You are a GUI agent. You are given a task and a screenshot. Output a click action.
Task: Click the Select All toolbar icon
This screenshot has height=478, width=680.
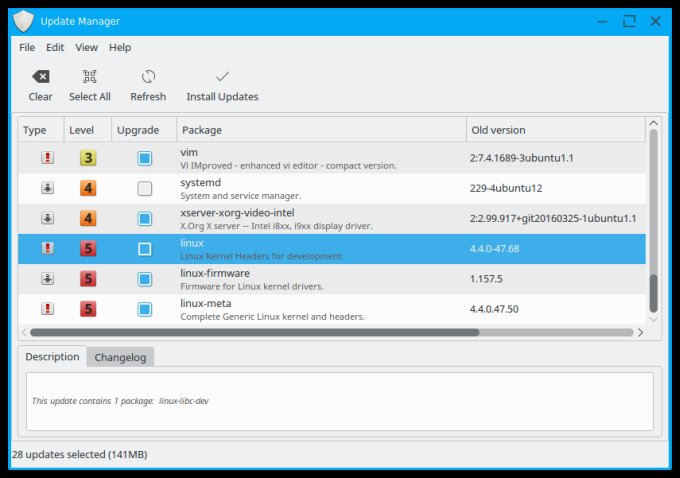[89, 77]
